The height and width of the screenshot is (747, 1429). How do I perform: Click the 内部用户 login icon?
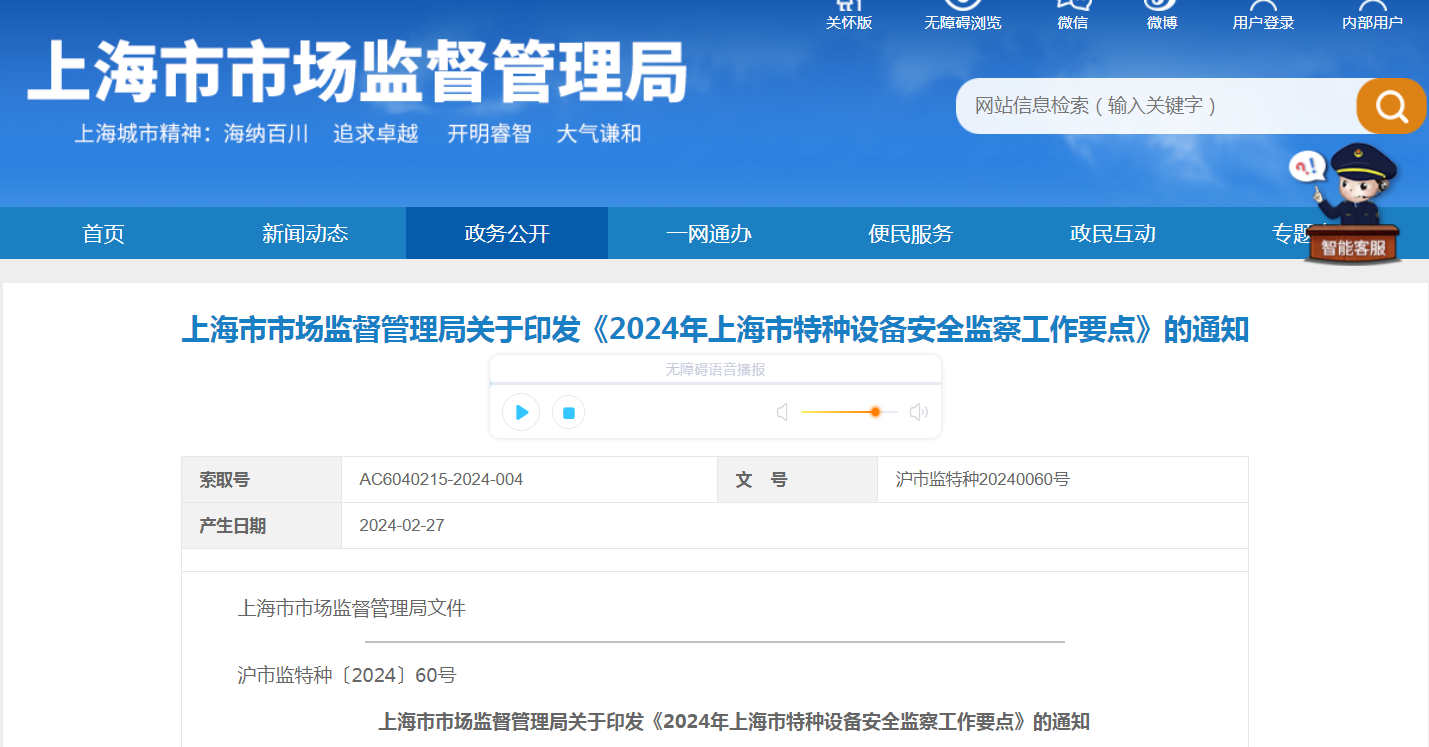[1372, 16]
